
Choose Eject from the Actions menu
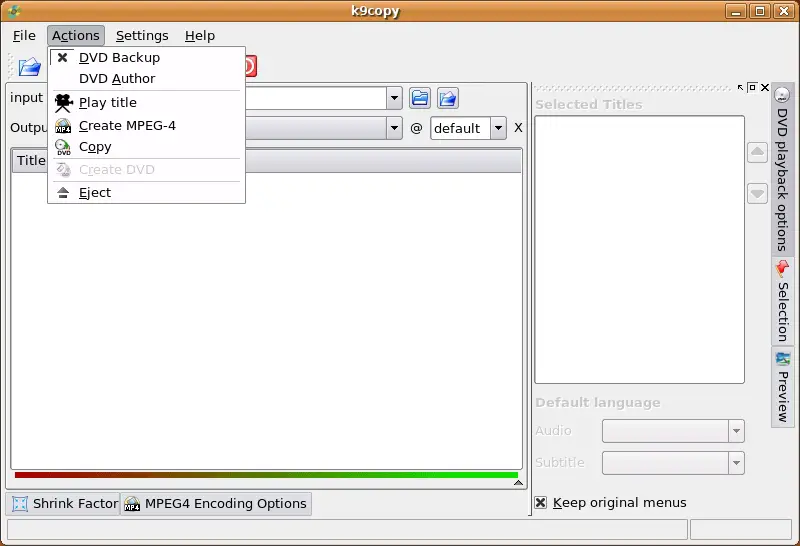point(146,193)
